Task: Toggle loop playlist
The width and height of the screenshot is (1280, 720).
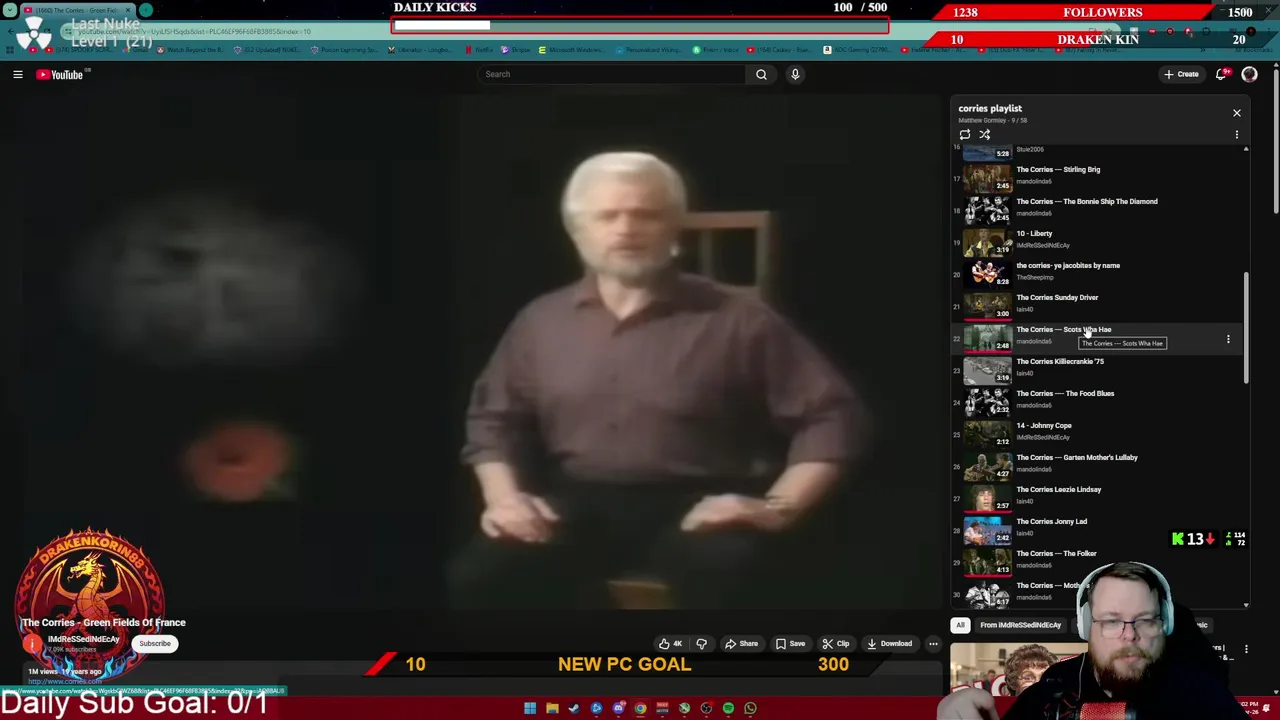Action: point(965,134)
